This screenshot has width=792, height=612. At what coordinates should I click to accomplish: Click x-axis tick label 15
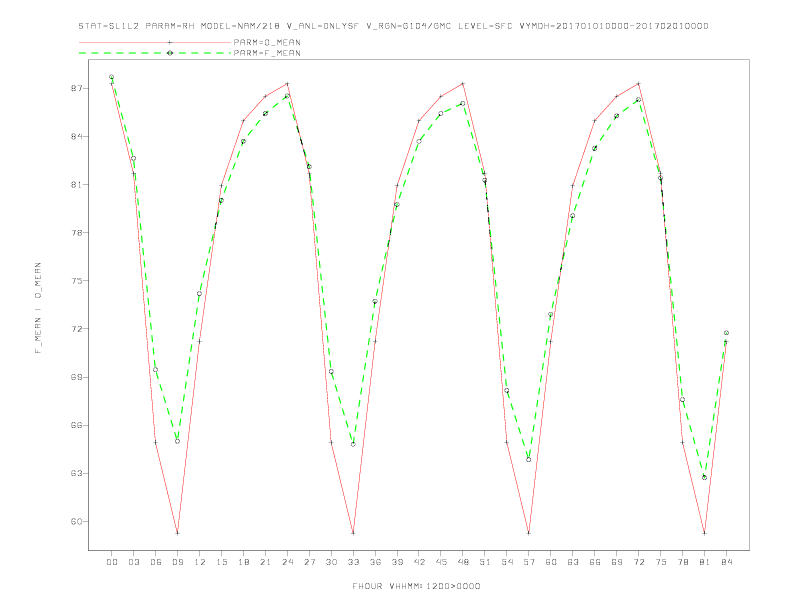(x=221, y=562)
